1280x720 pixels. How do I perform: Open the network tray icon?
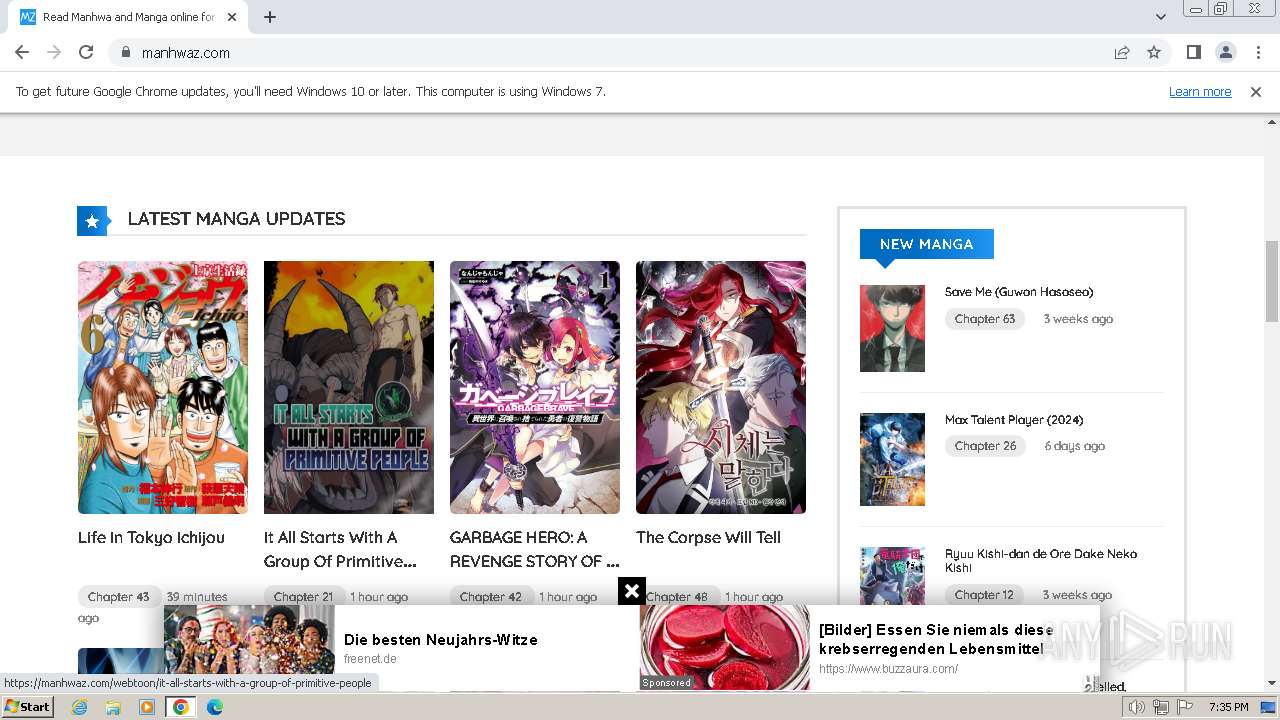[x=1161, y=707]
